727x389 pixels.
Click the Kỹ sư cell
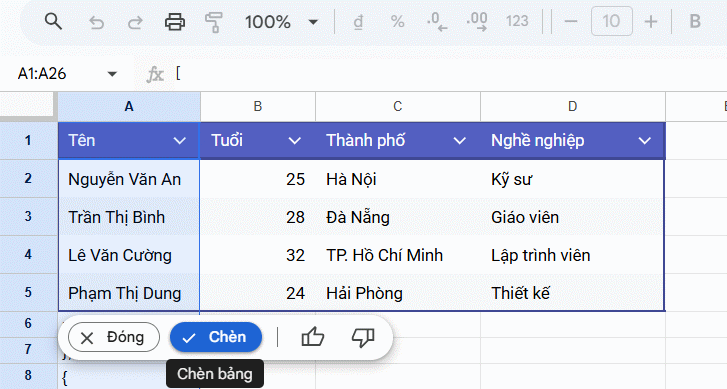(573, 179)
